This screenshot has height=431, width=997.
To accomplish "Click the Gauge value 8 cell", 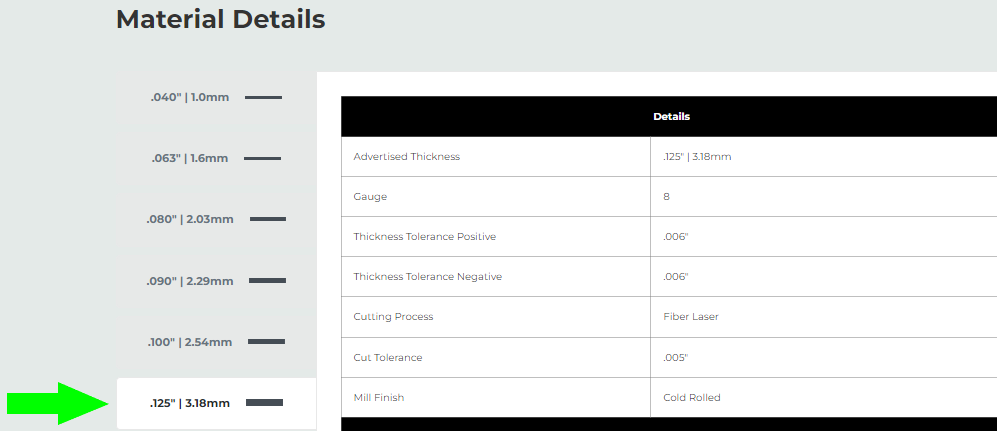I will point(666,197).
